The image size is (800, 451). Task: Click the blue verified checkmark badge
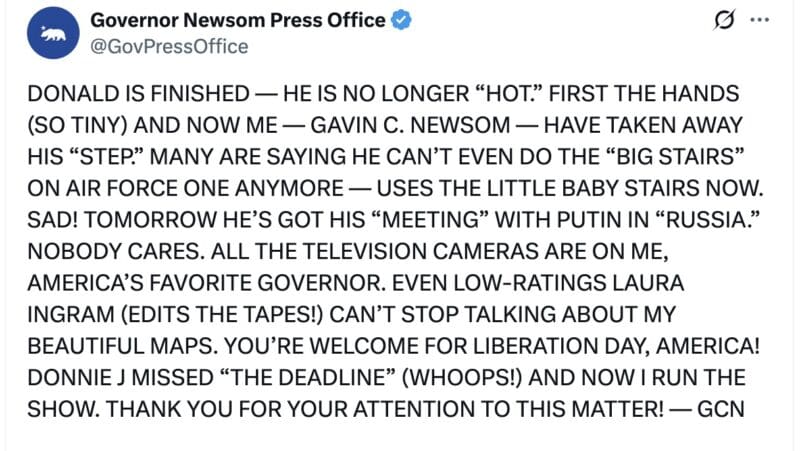(x=401, y=20)
